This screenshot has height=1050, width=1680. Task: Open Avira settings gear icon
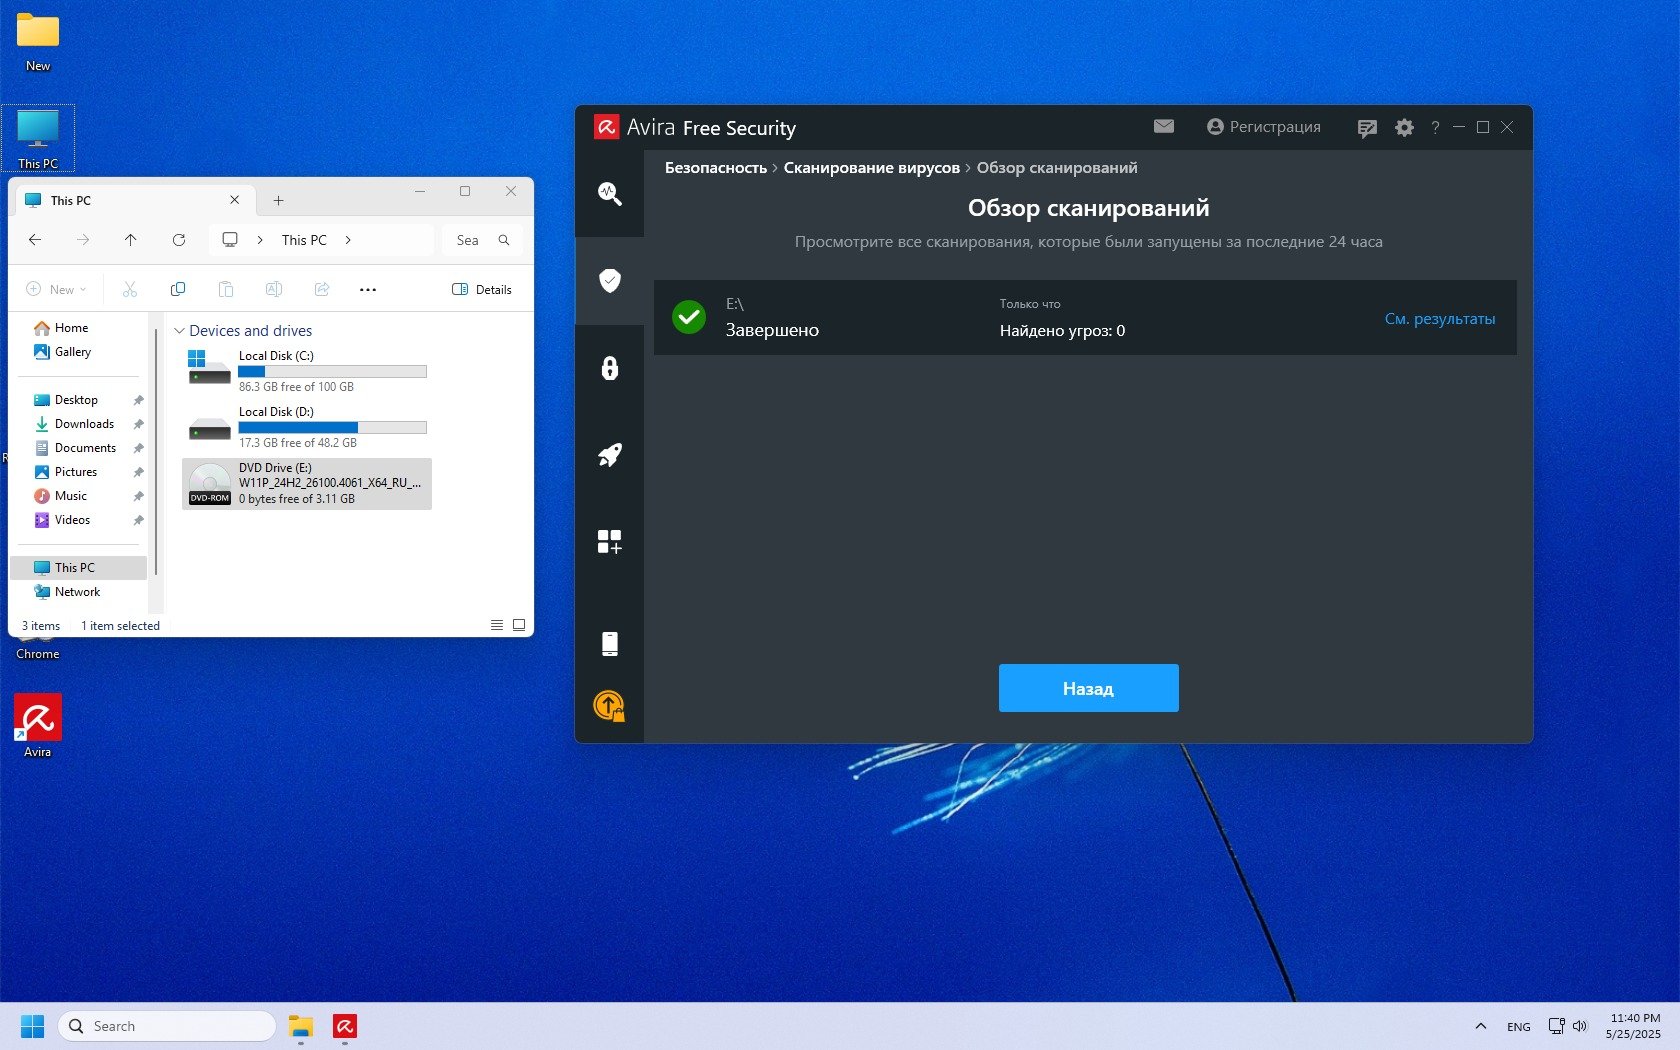(1404, 128)
